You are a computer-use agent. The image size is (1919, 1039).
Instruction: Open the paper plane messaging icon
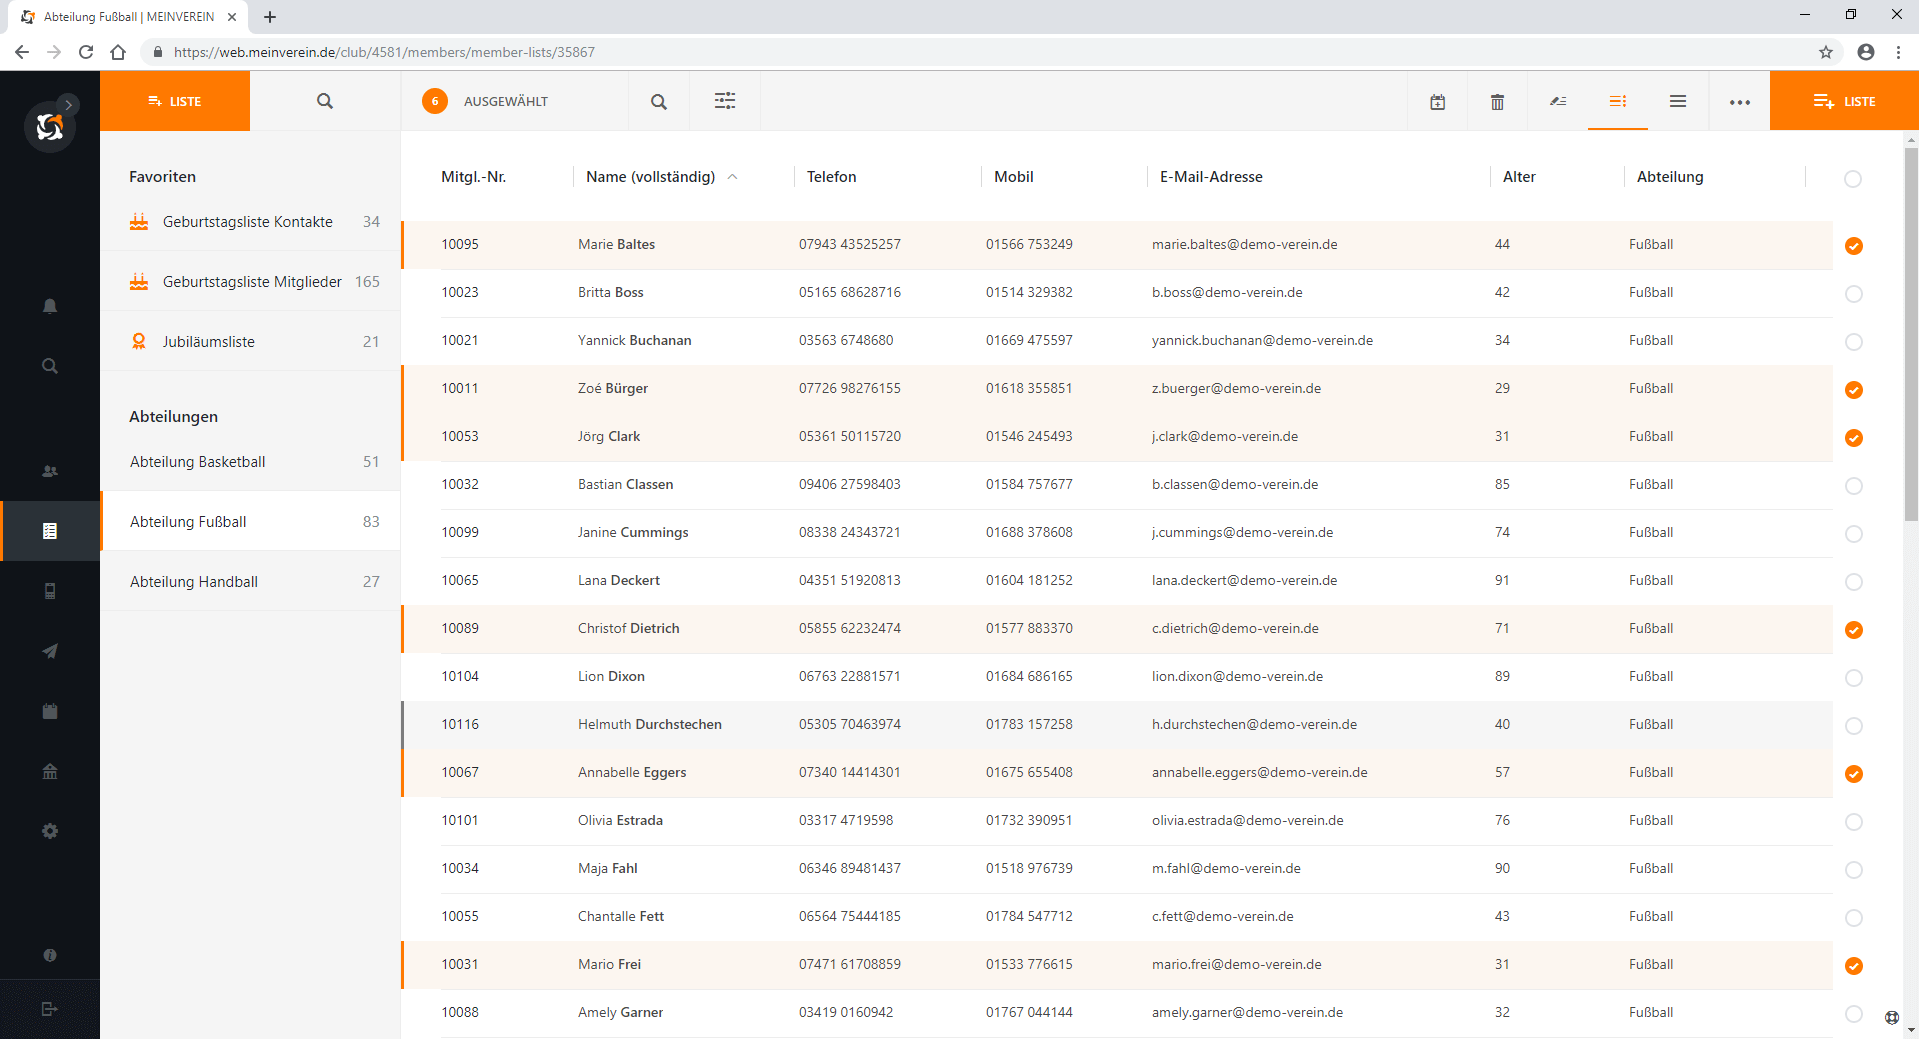(50, 651)
